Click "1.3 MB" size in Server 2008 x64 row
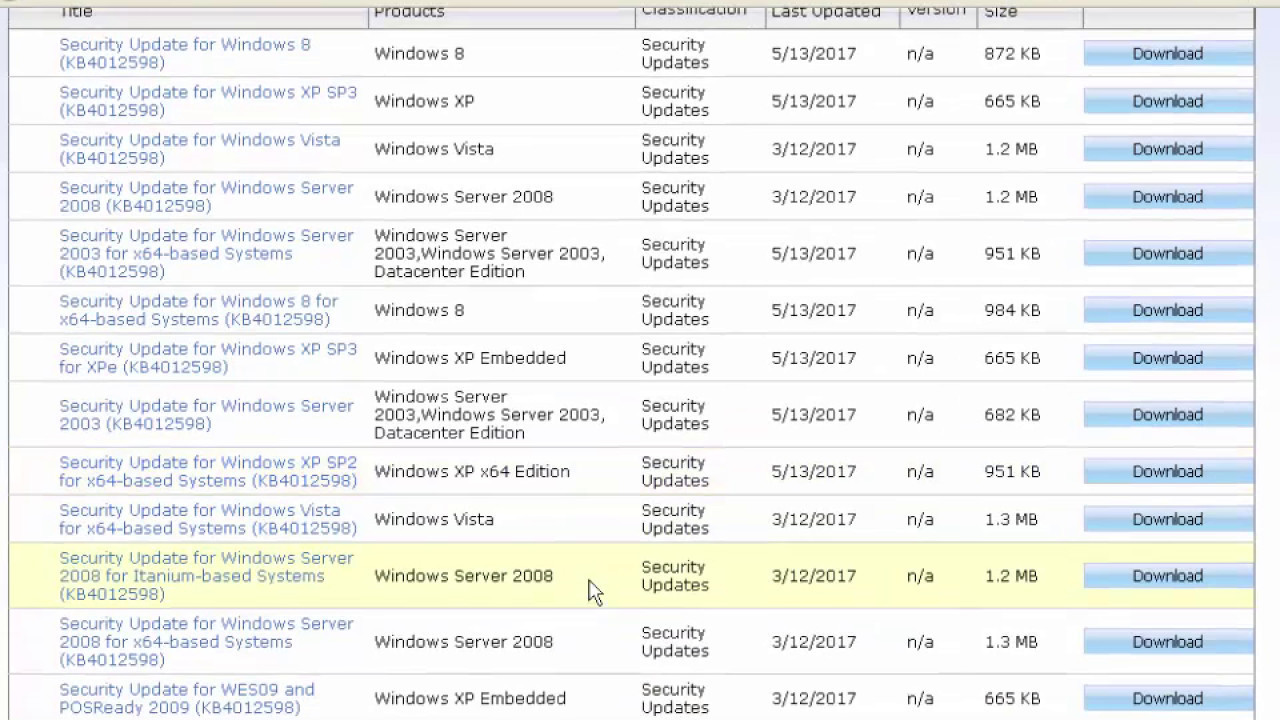The width and height of the screenshot is (1280, 720). 1011,642
